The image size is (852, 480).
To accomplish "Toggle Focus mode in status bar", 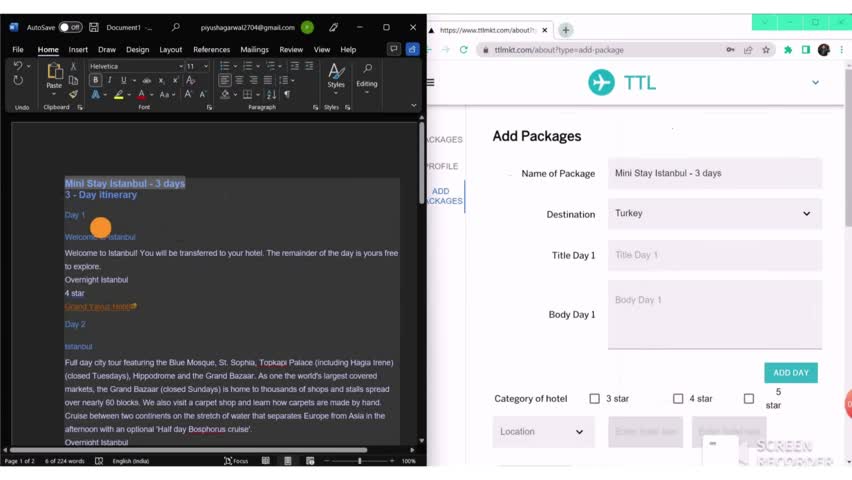I will 236,461.
